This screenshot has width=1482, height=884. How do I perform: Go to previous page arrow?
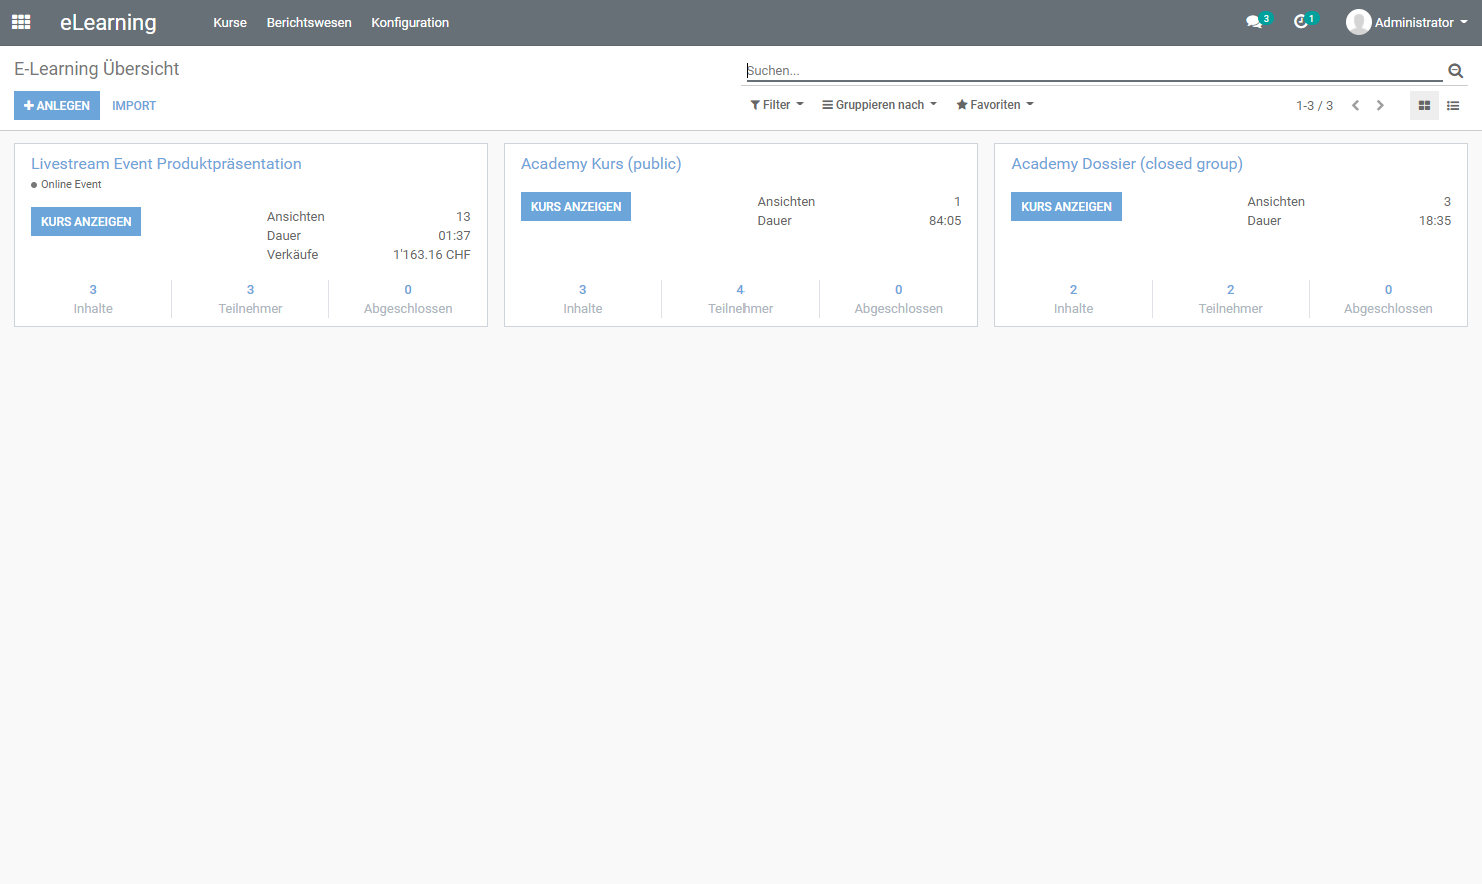click(1355, 105)
